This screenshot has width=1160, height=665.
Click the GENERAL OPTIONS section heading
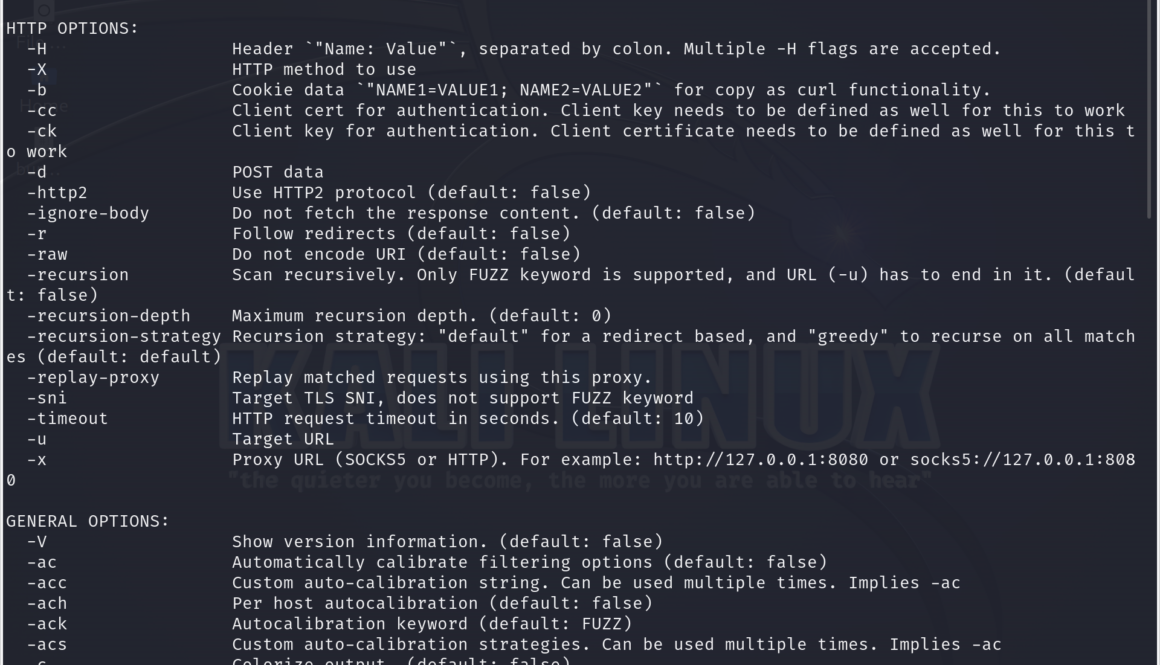[x=88, y=522]
